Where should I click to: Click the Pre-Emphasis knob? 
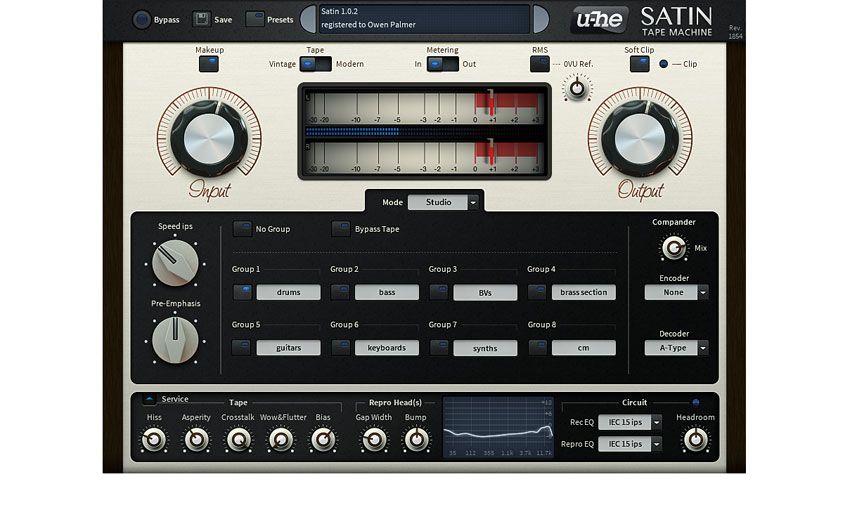click(x=175, y=340)
